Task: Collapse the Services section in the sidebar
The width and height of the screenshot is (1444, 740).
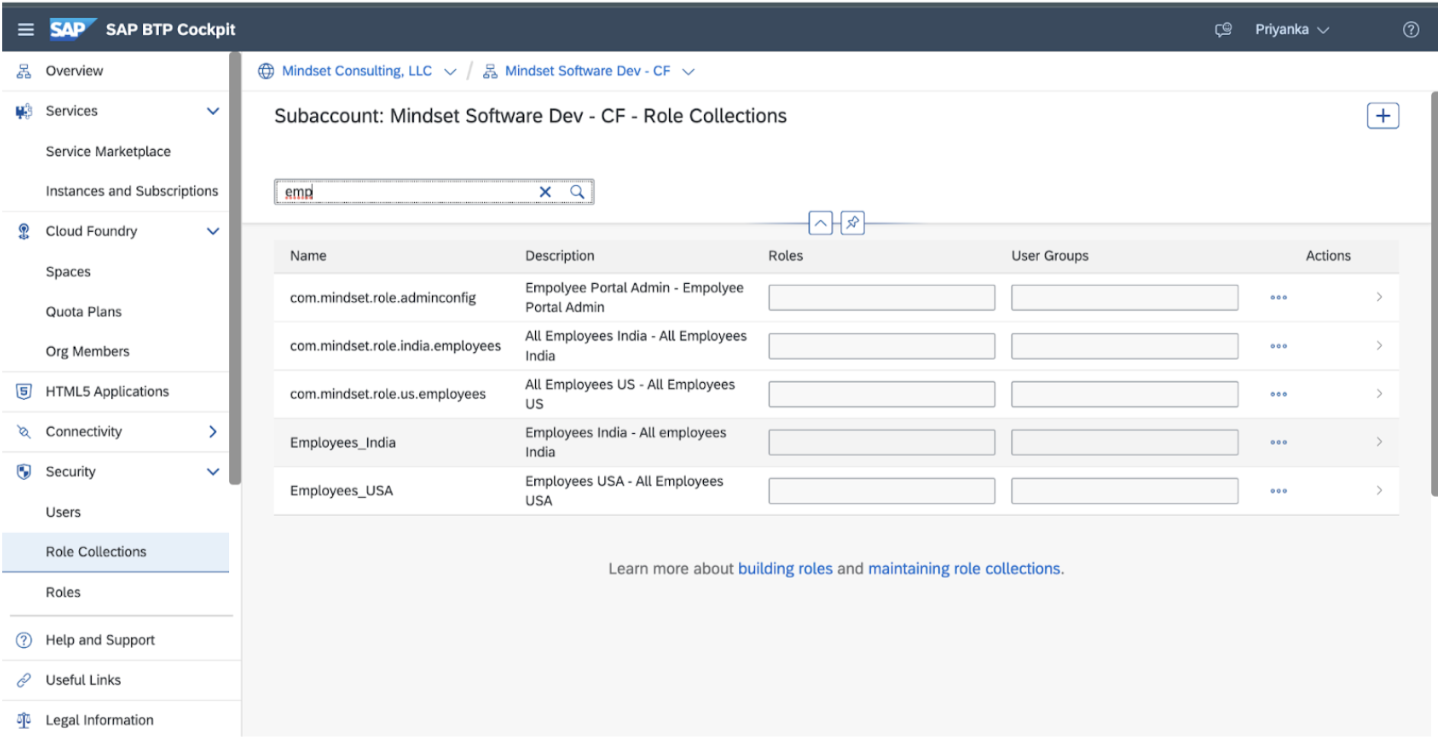Action: [213, 111]
